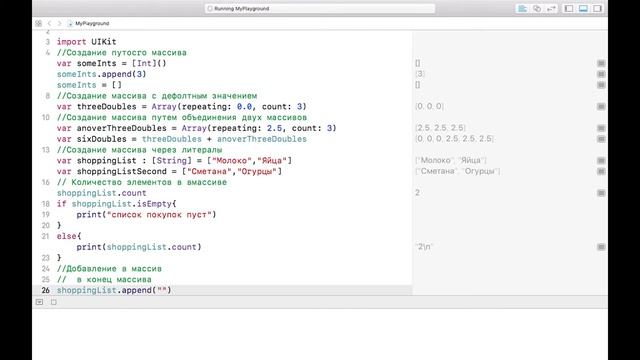
Task: Show result for the someInts = [] line
Action: point(601,85)
